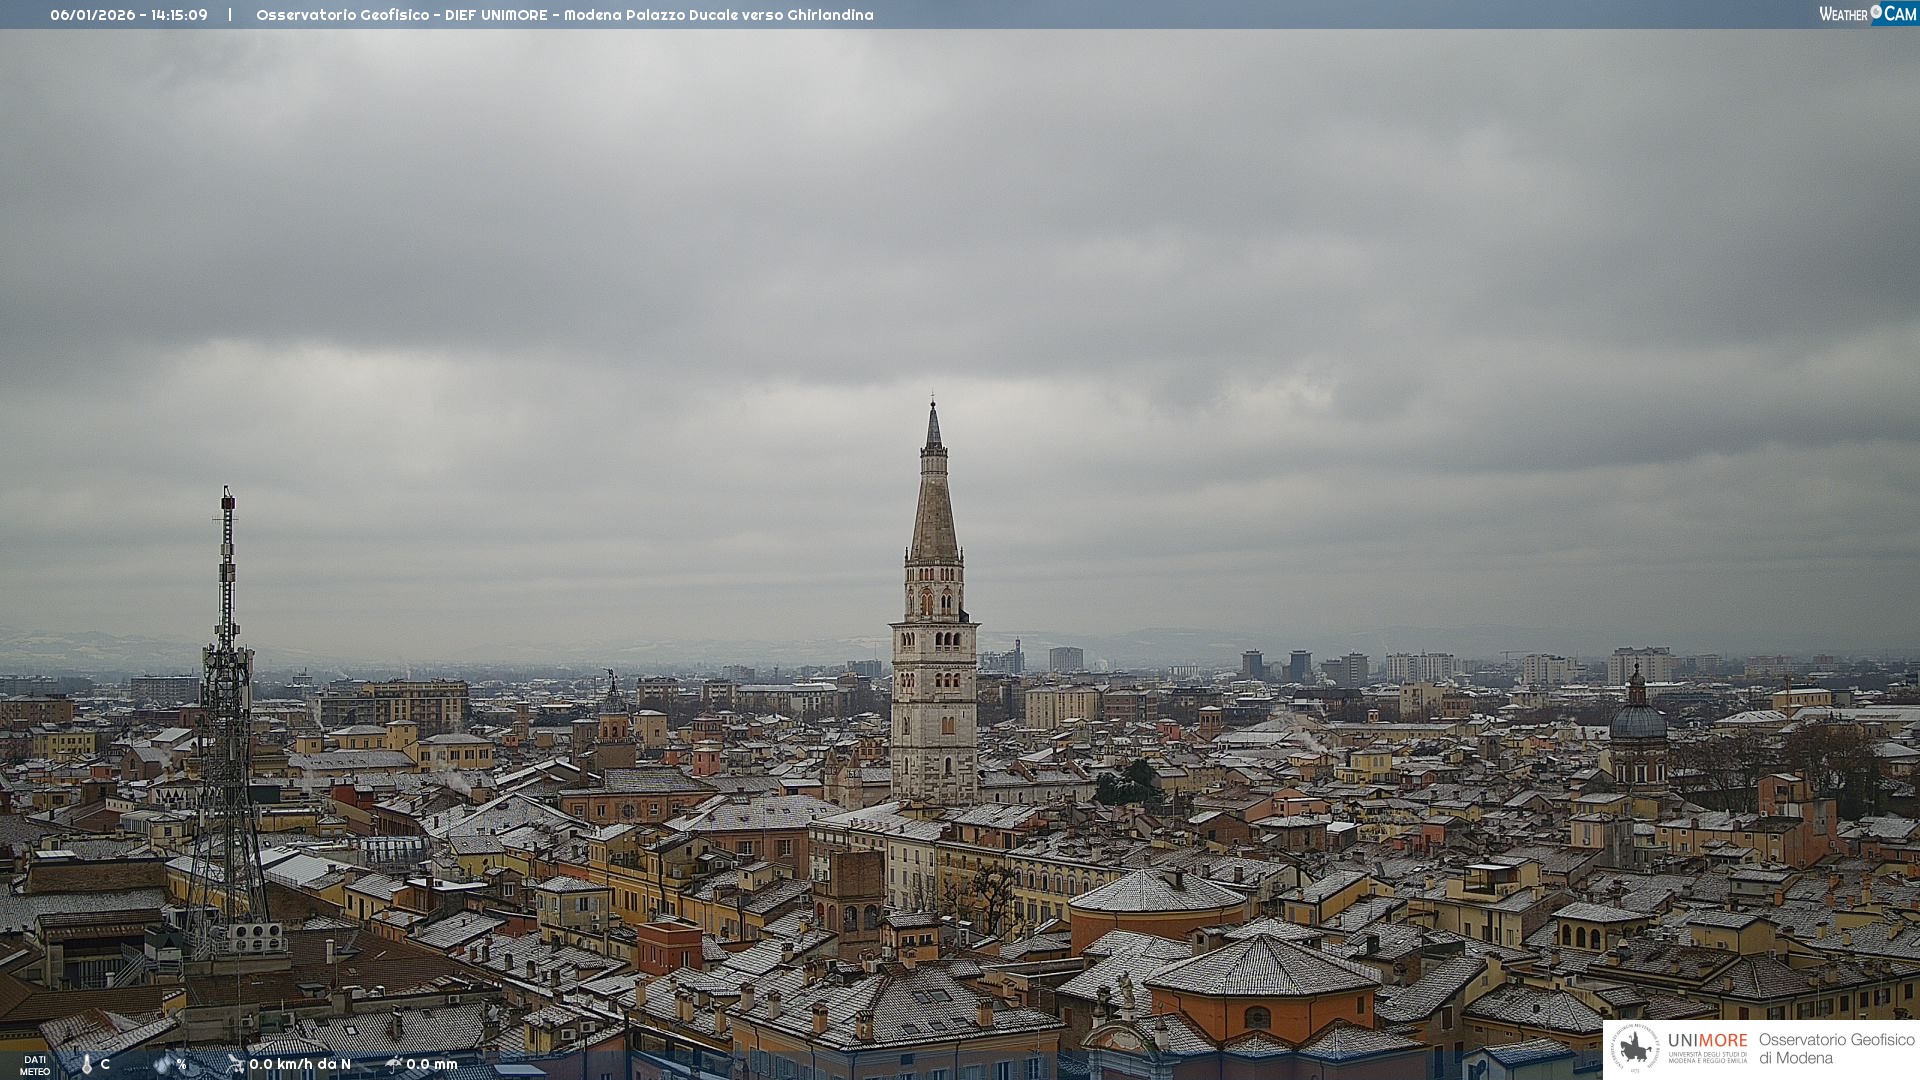Viewport: 1920px width, 1080px height.
Task: Click the UNIMORE wordmark in the bottom logo
Action: coord(1707,1041)
